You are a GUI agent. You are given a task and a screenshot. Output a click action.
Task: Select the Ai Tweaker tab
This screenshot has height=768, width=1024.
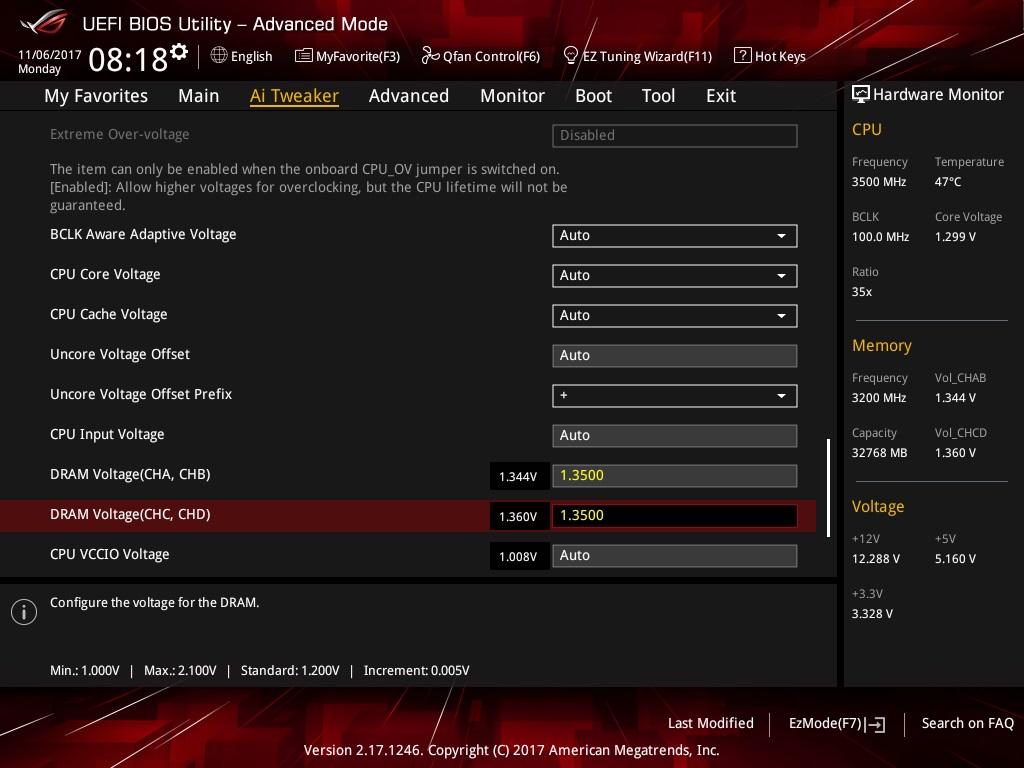(x=294, y=96)
